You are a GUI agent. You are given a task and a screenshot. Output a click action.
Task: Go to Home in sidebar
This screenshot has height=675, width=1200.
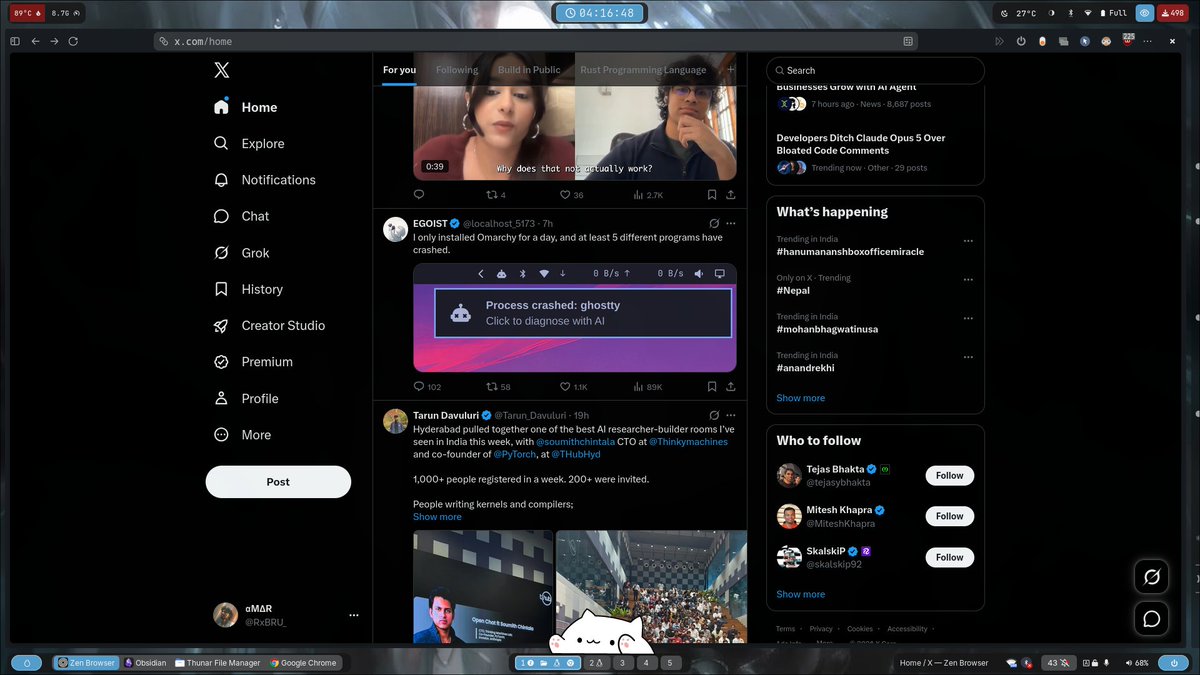(x=246, y=107)
